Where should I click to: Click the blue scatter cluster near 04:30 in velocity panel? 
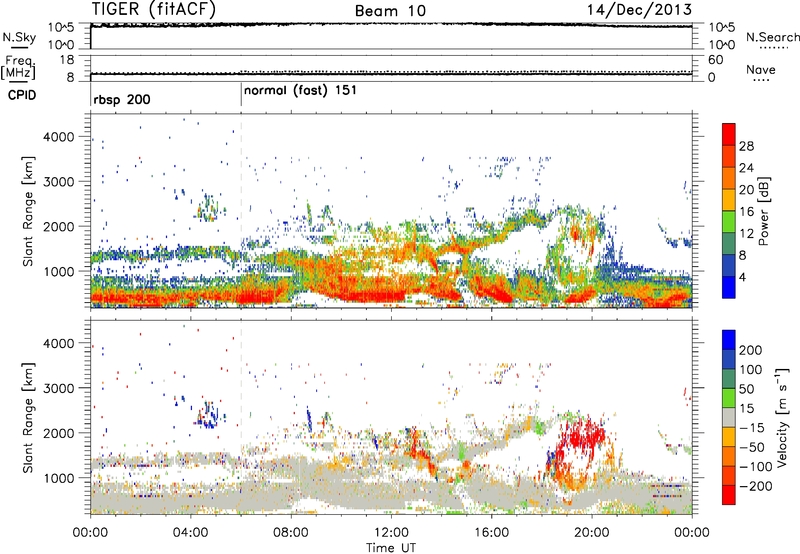209,415
